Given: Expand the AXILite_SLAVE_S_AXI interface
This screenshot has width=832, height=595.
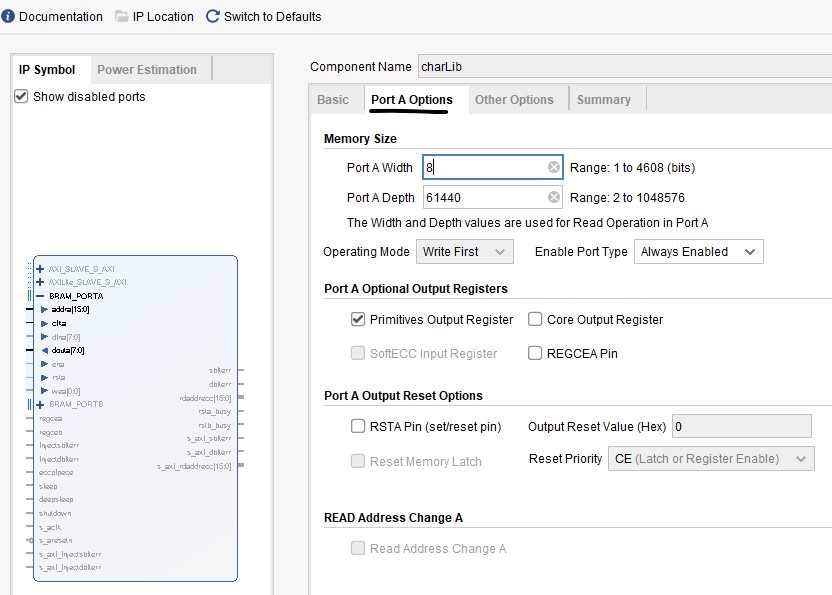Looking at the screenshot, I should [40, 282].
